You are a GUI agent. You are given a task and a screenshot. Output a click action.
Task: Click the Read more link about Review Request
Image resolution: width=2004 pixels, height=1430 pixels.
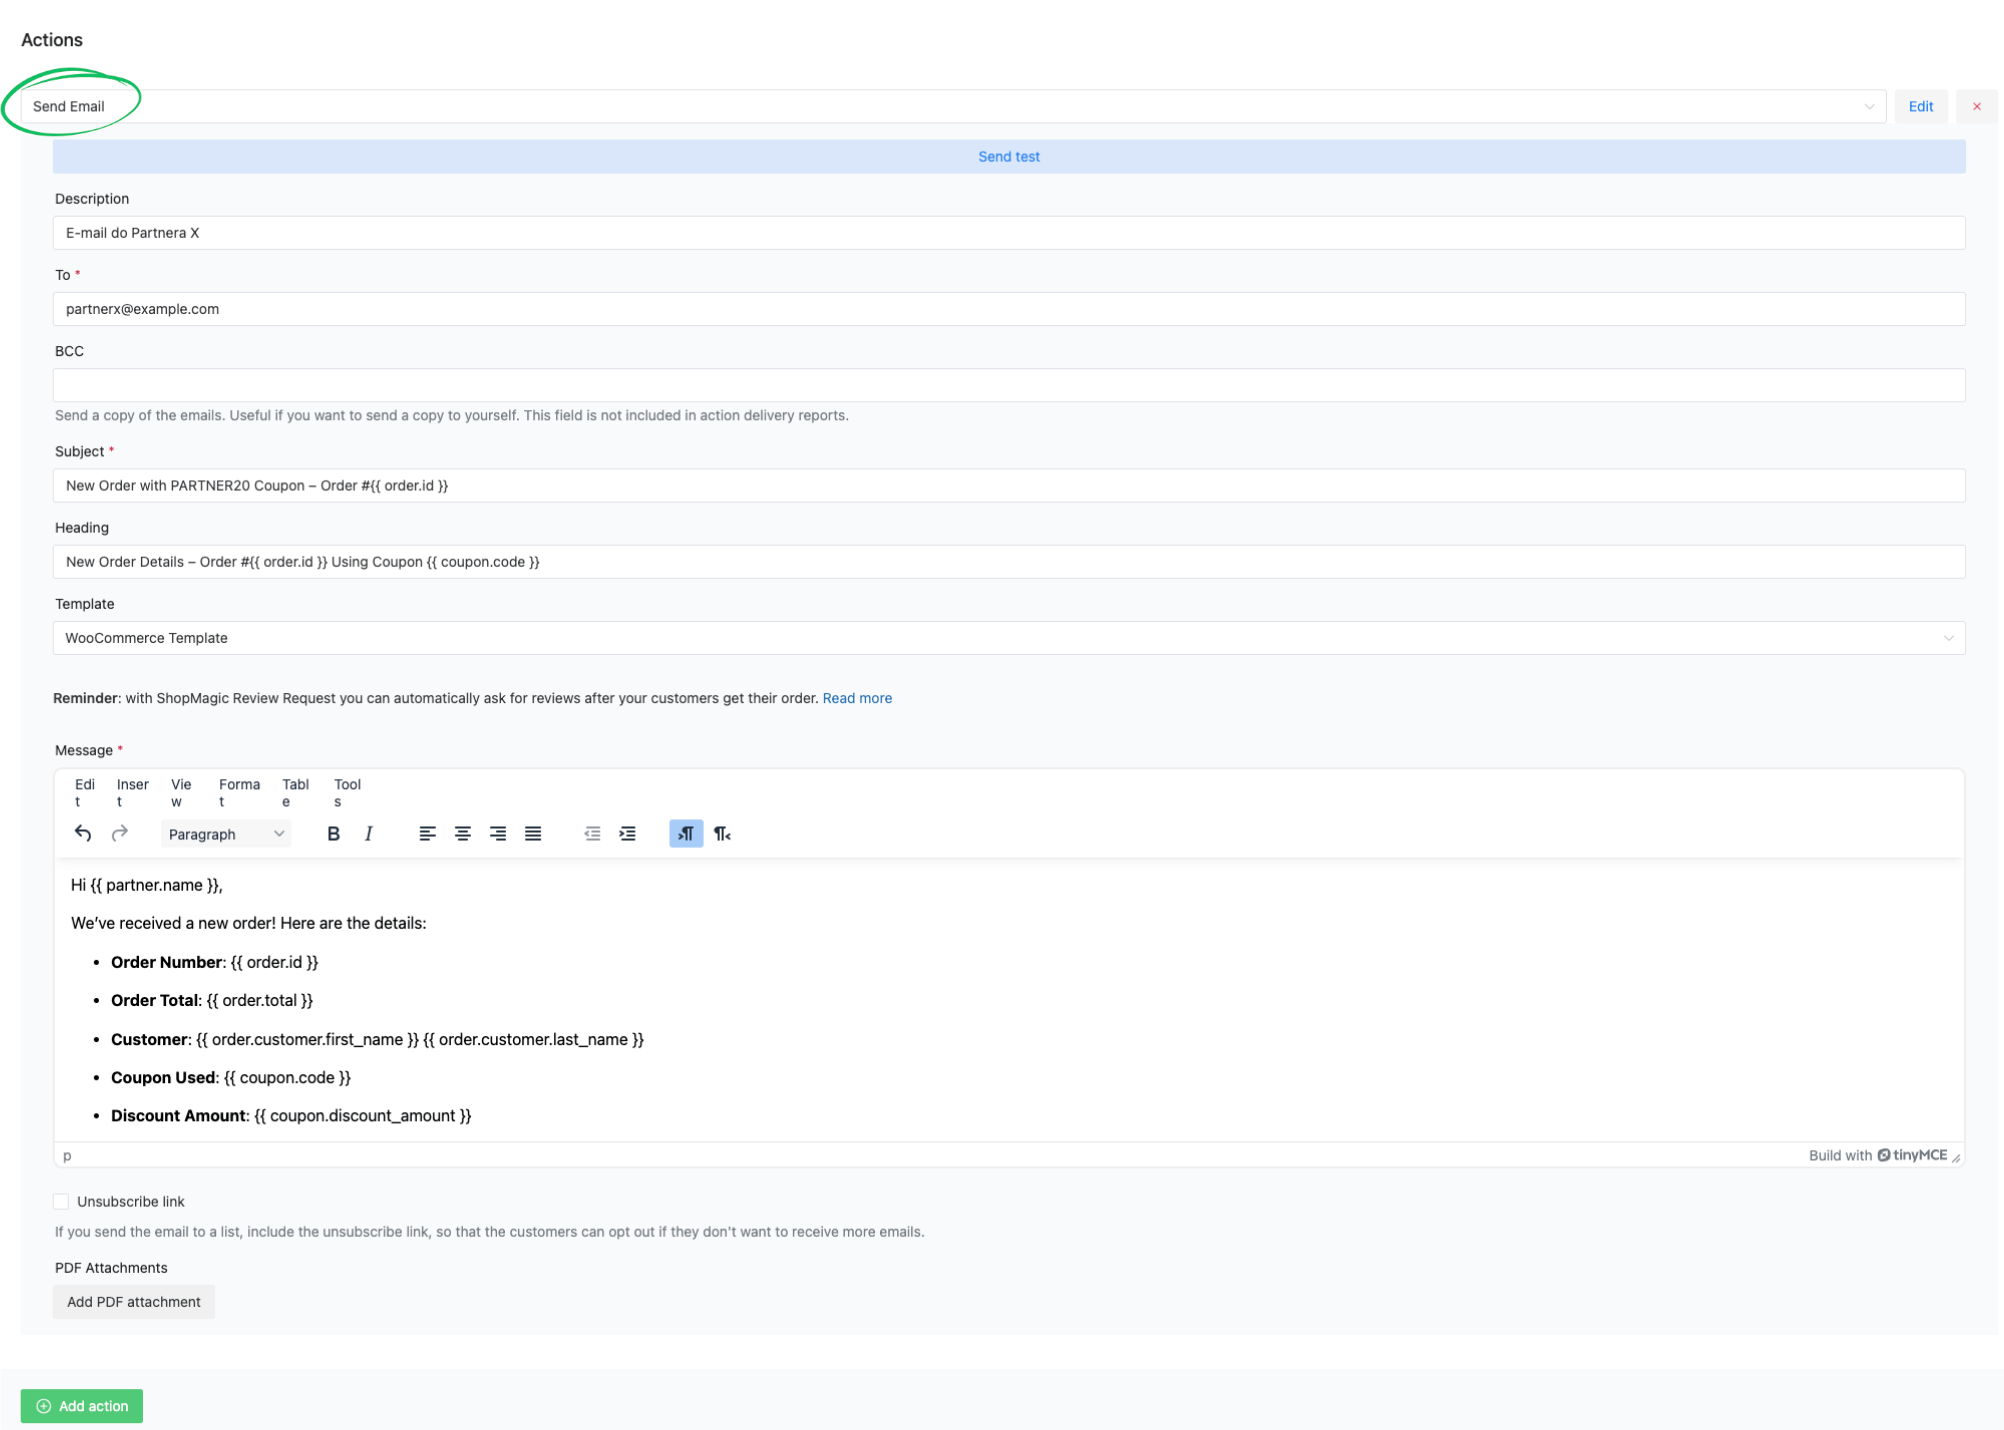856,698
